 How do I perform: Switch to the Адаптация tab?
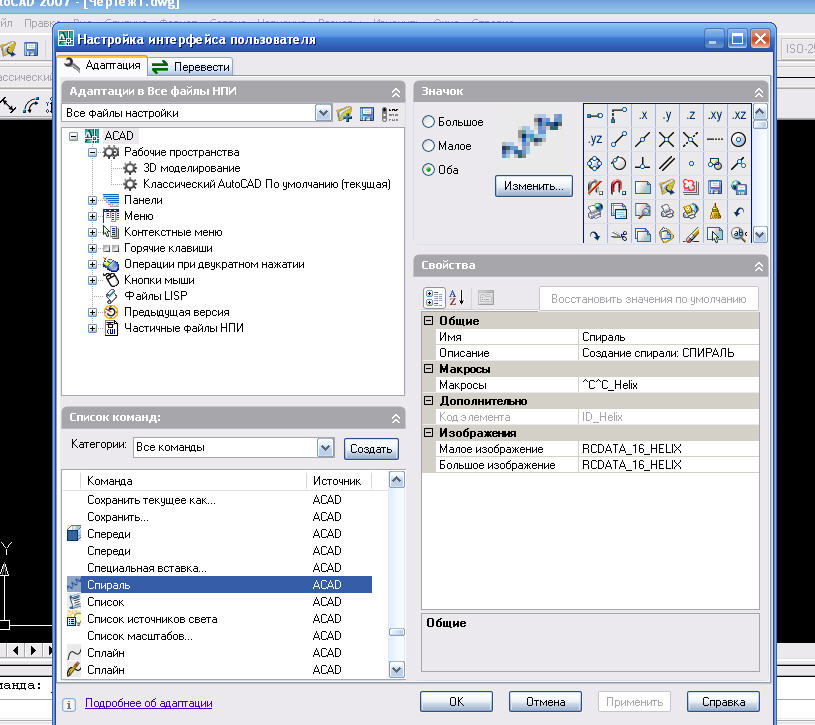point(102,65)
